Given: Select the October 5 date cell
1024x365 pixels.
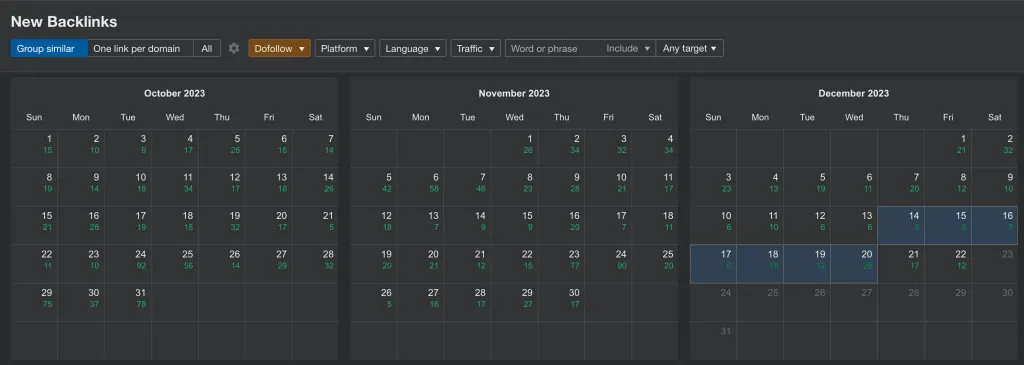Looking at the screenshot, I should click(222, 148).
